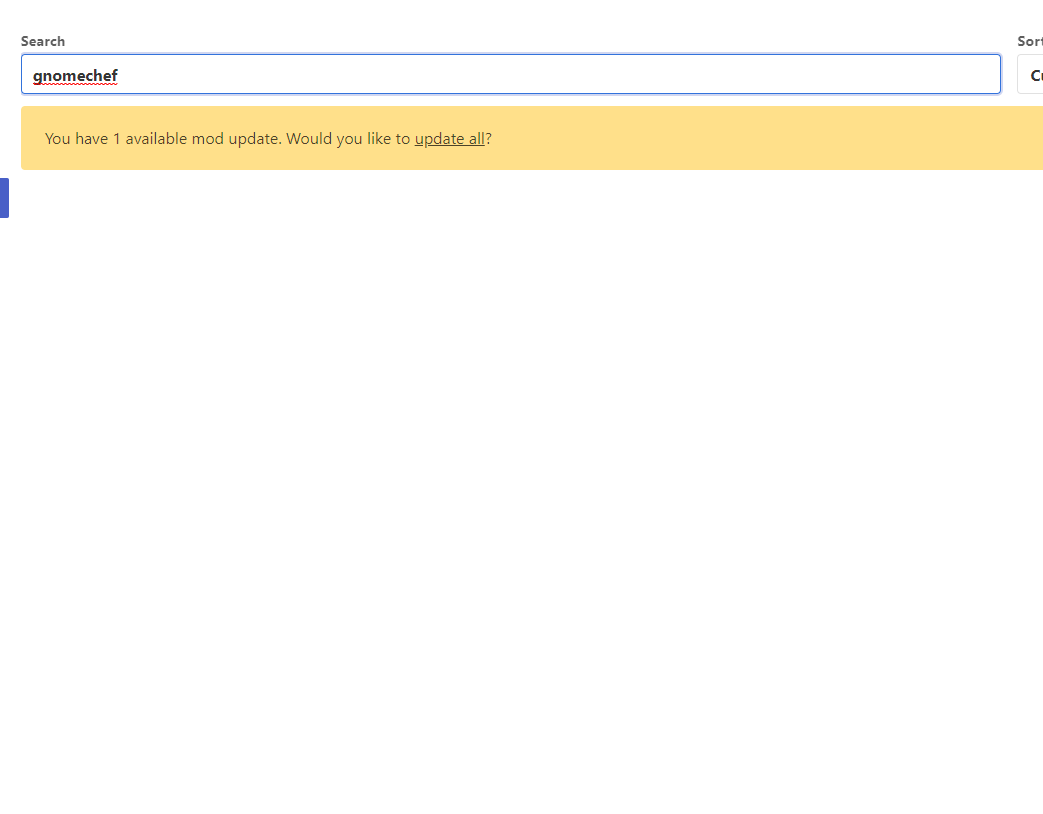Click the 'Search' label above the field
This screenshot has height=814, width=1043.
pyautogui.click(x=43, y=41)
